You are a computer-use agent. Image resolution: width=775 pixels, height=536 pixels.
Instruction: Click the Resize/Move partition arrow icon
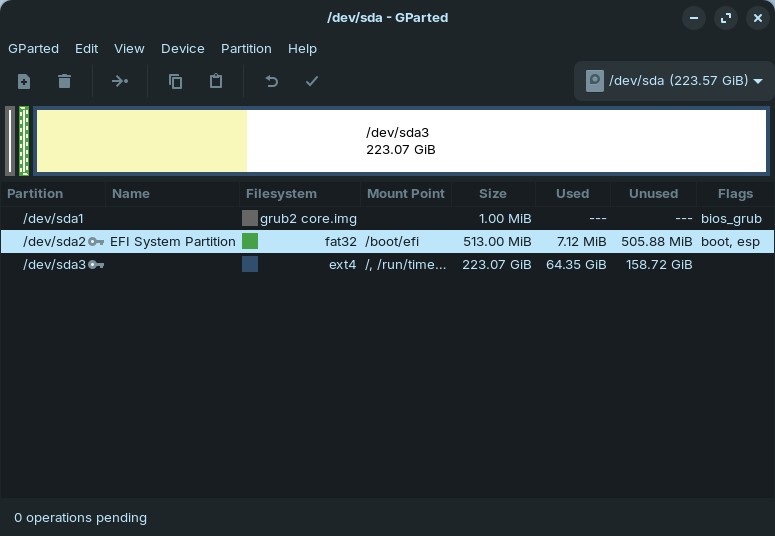point(120,81)
